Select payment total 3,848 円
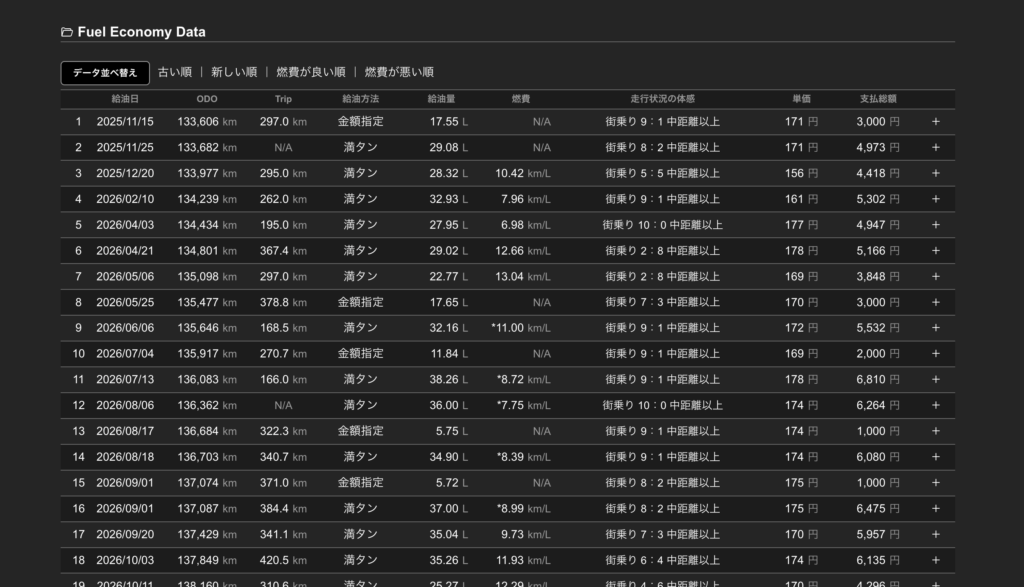The width and height of the screenshot is (1024, 587). click(878, 276)
